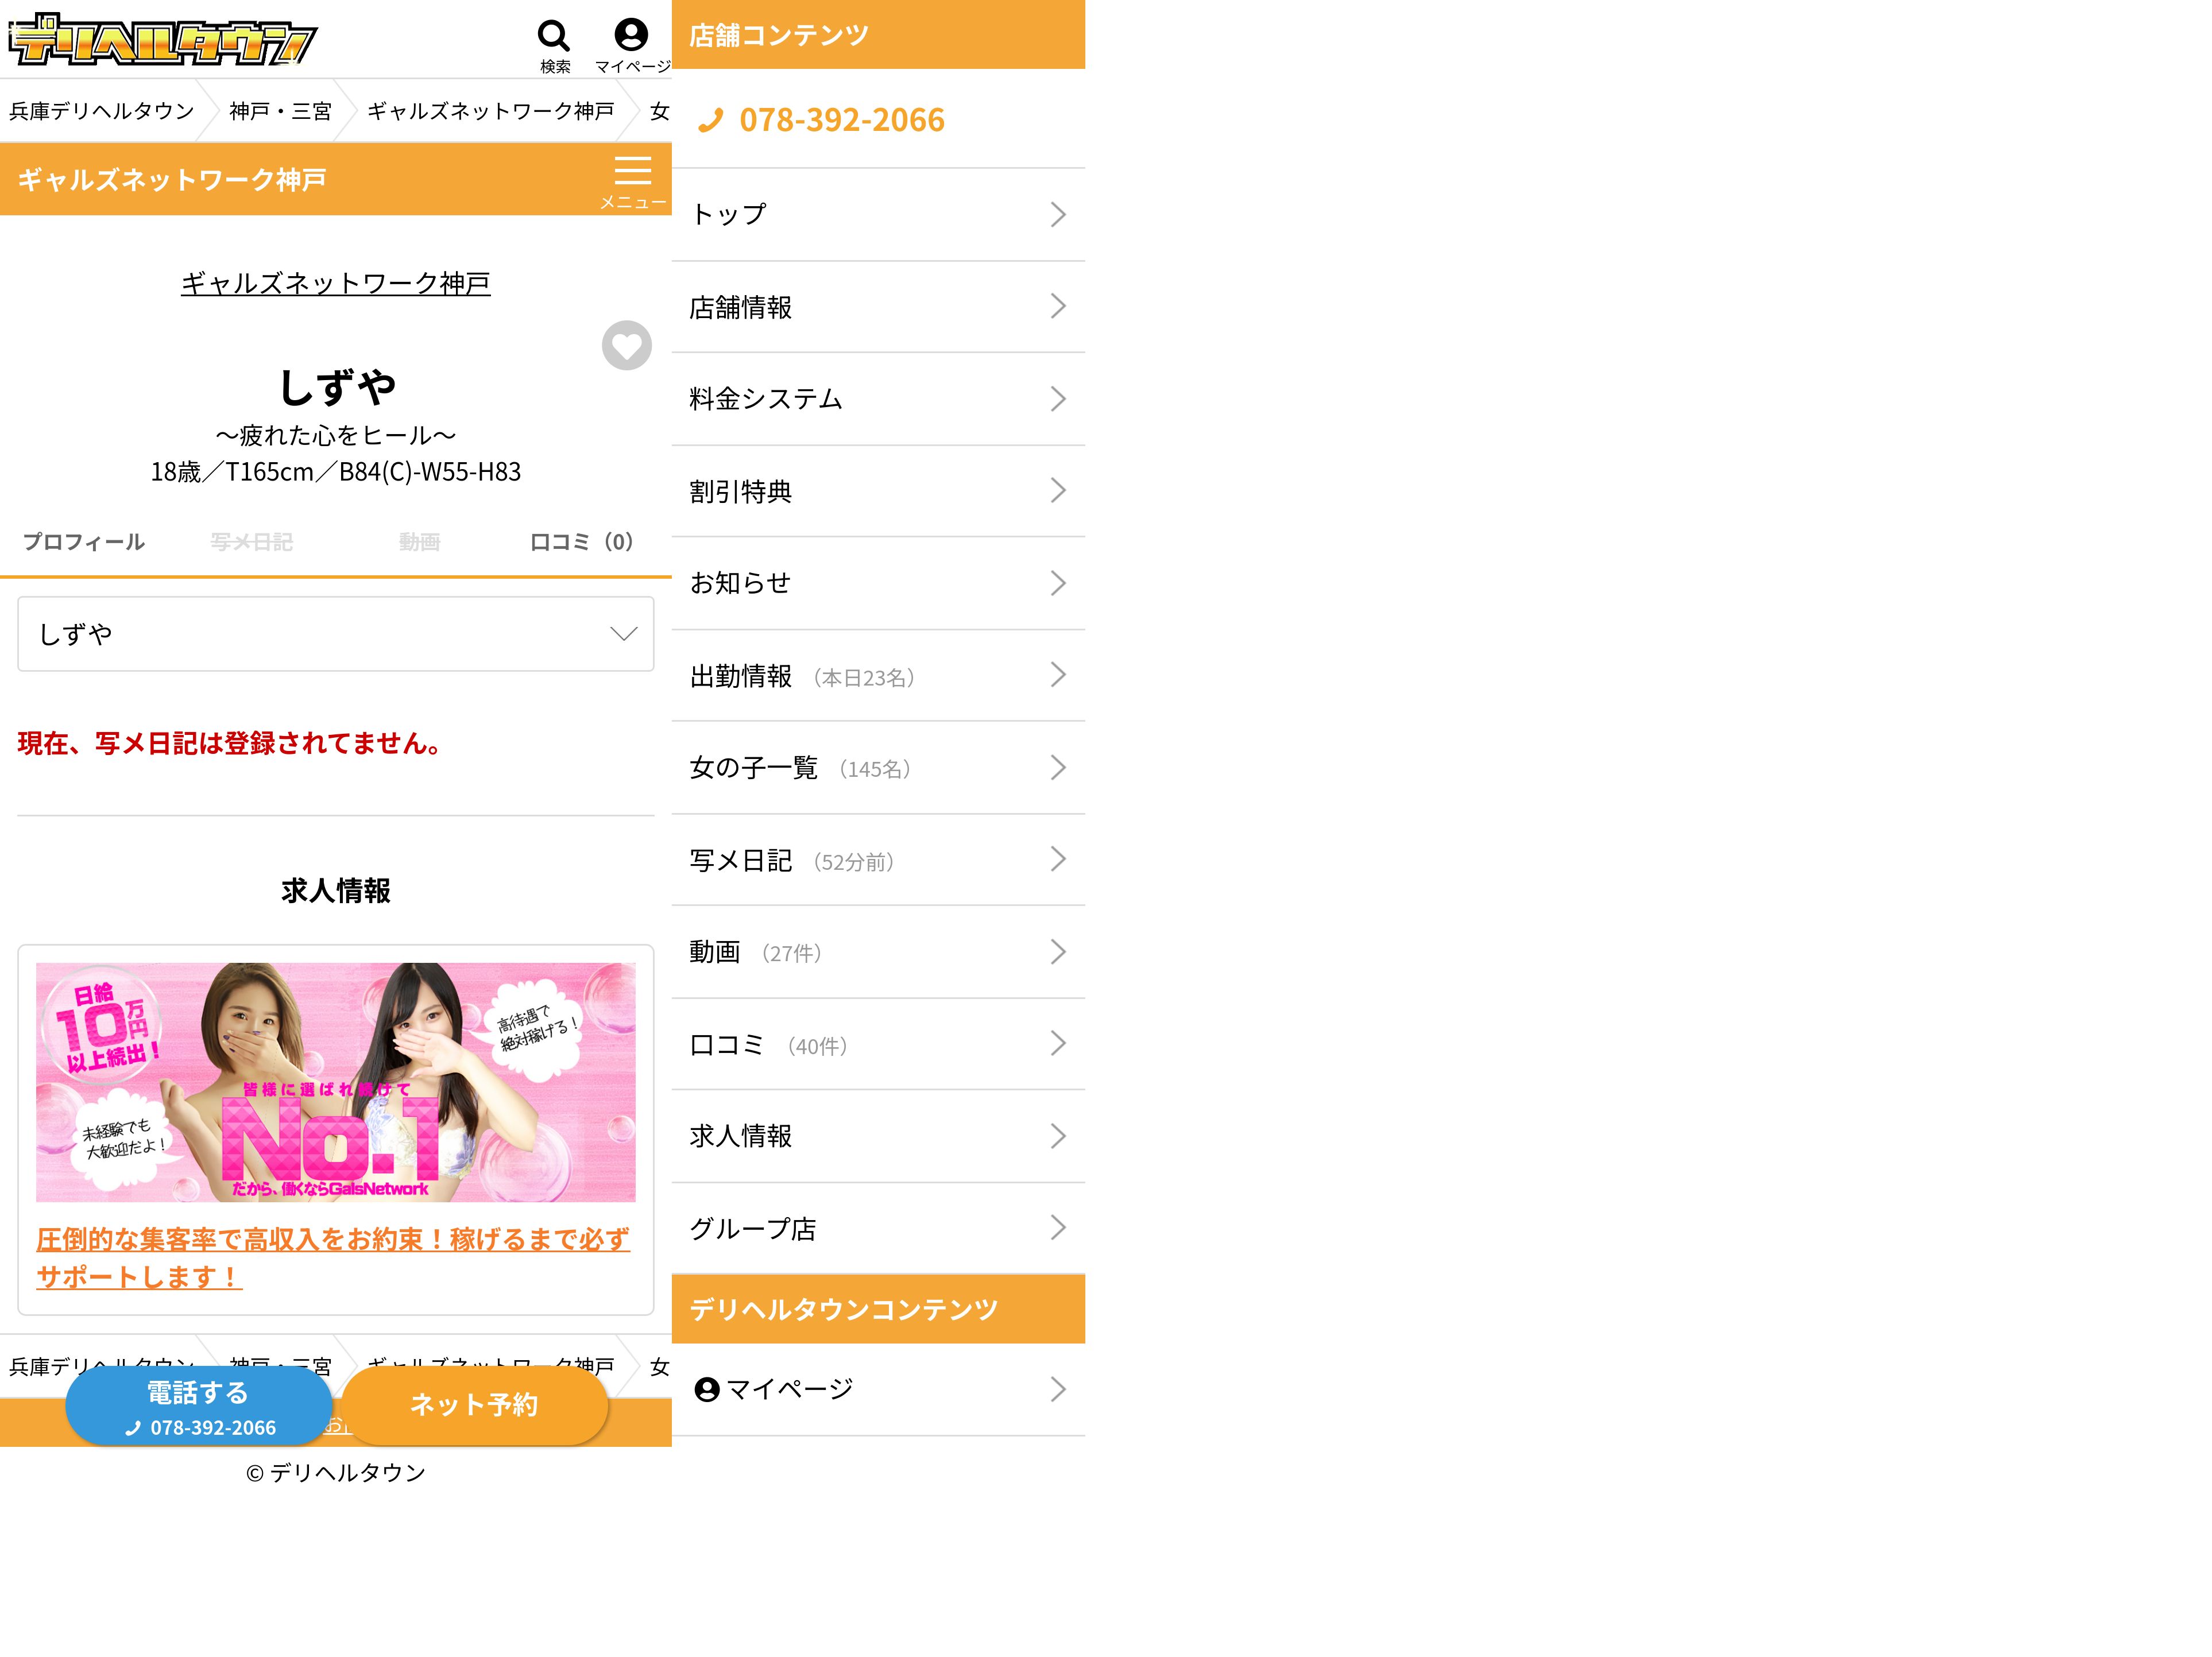Open マイページ in the side menu

click(x=878, y=1389)
